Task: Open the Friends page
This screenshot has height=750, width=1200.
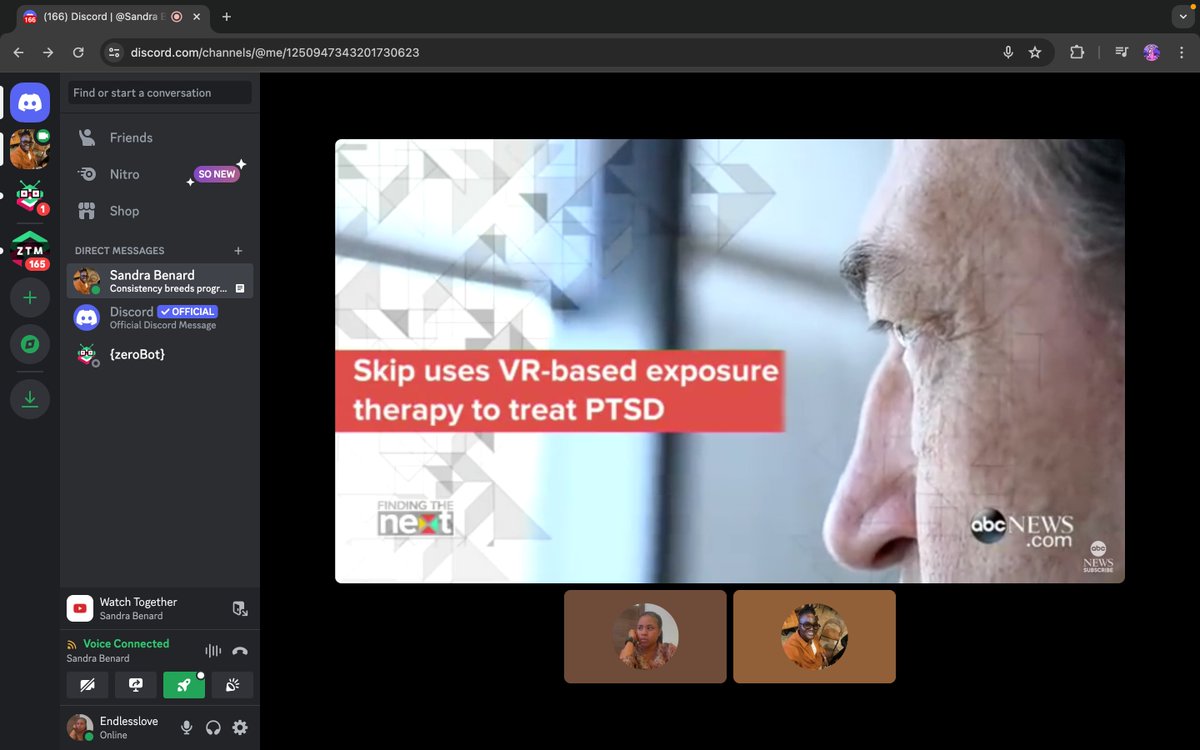Action: click(160, 138)
